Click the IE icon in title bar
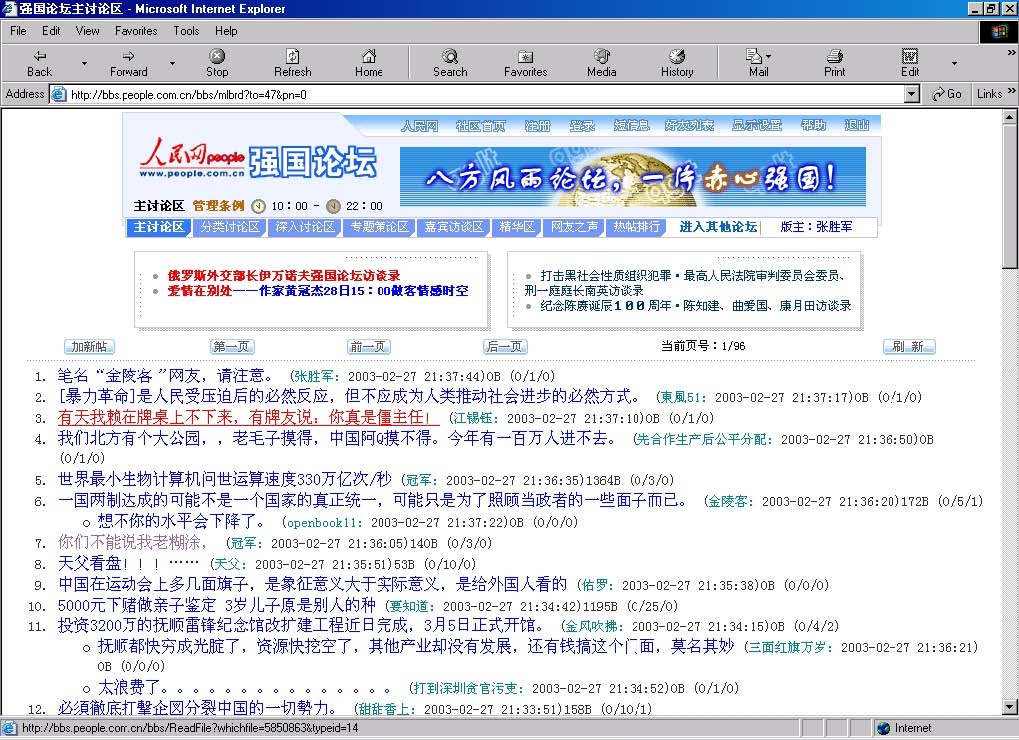The height and width of the screenshot is (740, 1019). [9, 8]
